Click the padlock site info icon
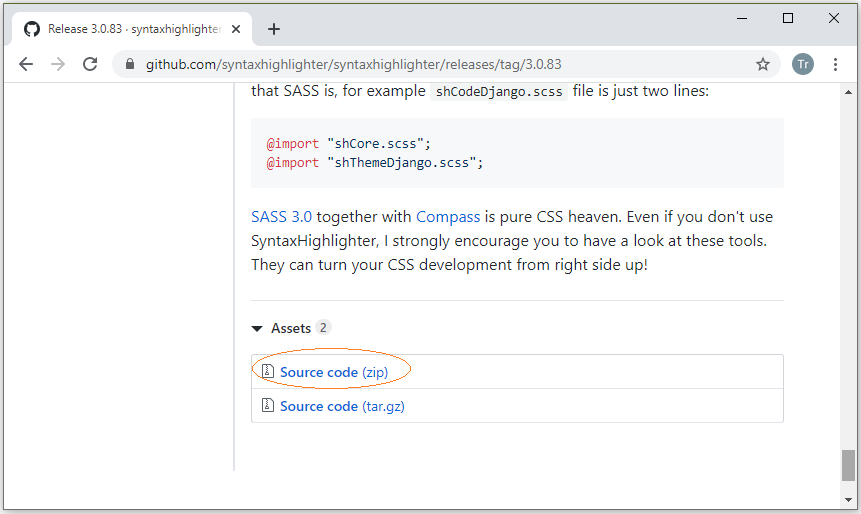Viewport: 861px width, 514px height. [x=129, y=64]
